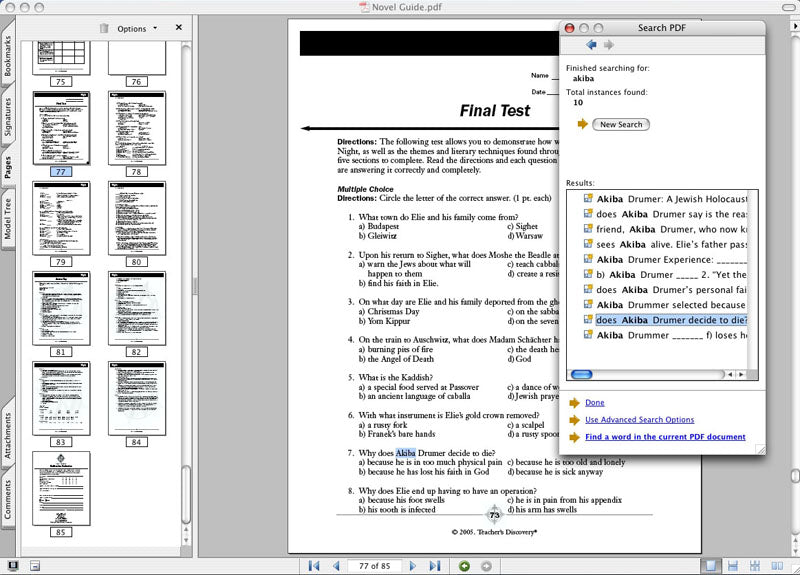
Task: Click the page number field showing 77 of 85
Action: point(374,566)
